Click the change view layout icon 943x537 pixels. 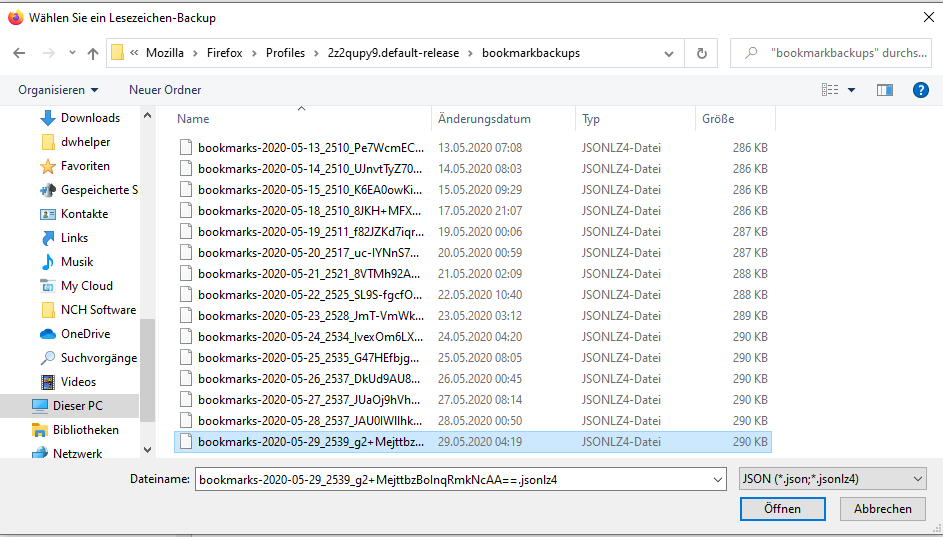click(x=830, y=90)
